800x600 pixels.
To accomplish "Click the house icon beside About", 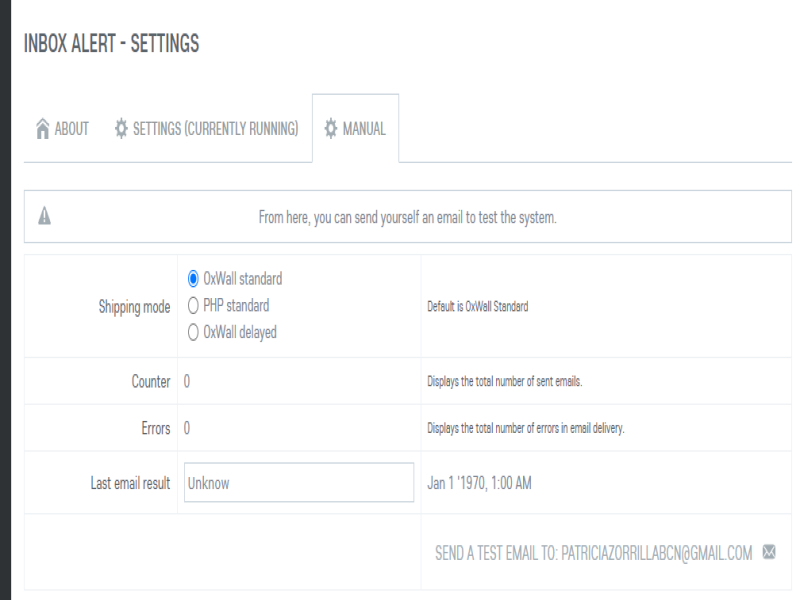I will click(x=42, y=129).
